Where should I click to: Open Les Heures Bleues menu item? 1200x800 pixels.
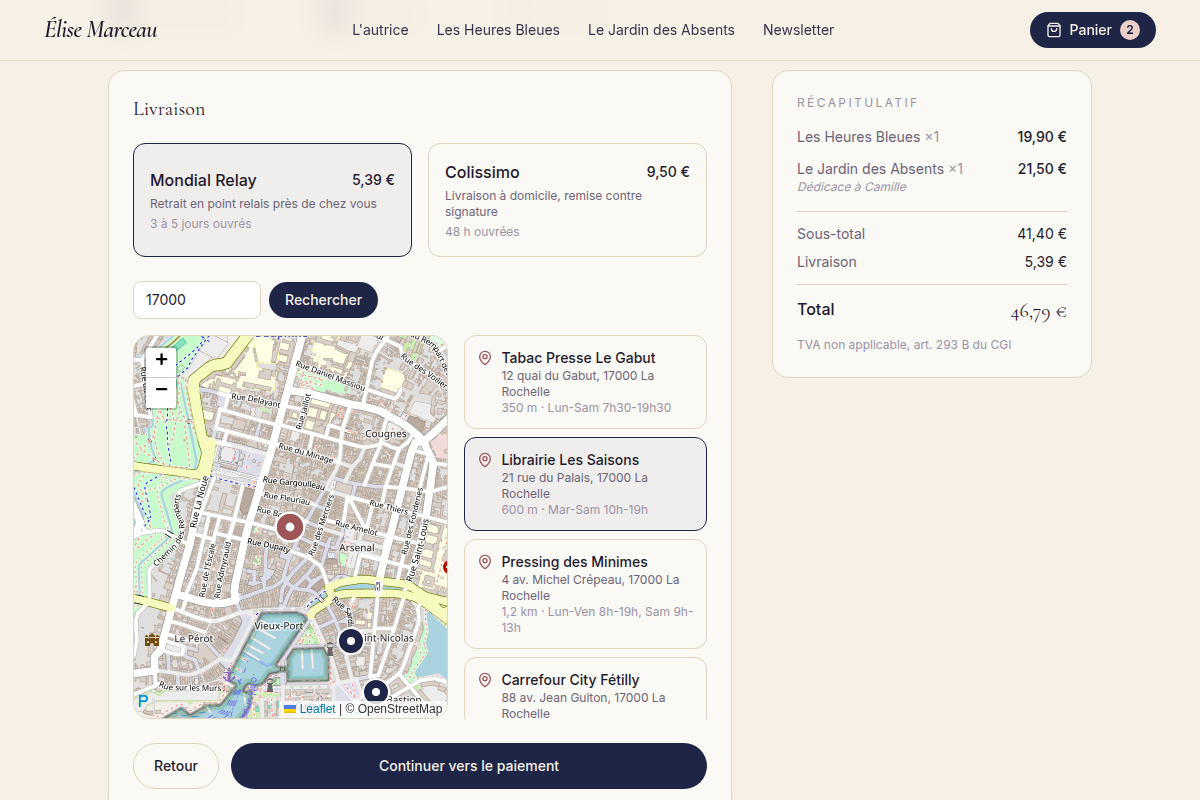point(498,30)
